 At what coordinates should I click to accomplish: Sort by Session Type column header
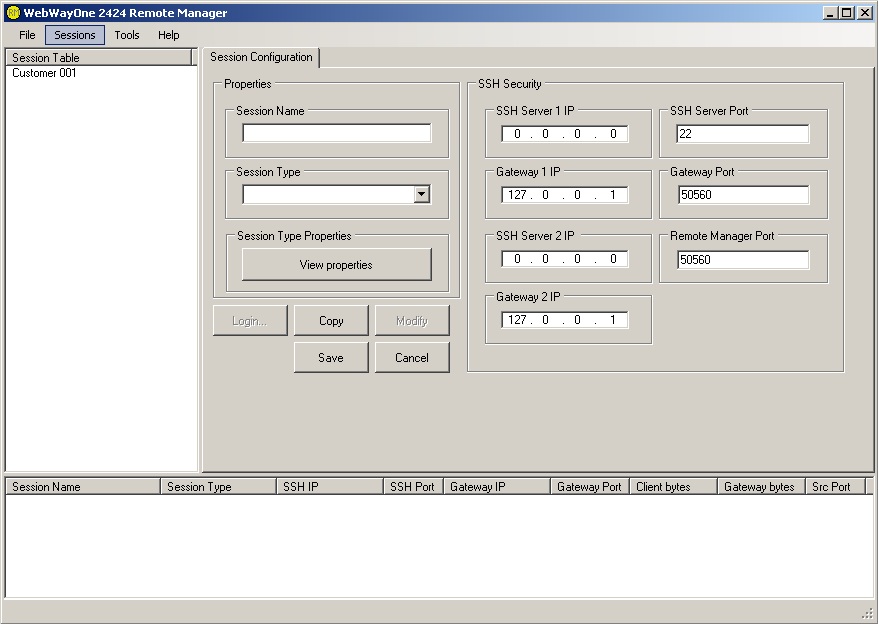coord(218,487)
